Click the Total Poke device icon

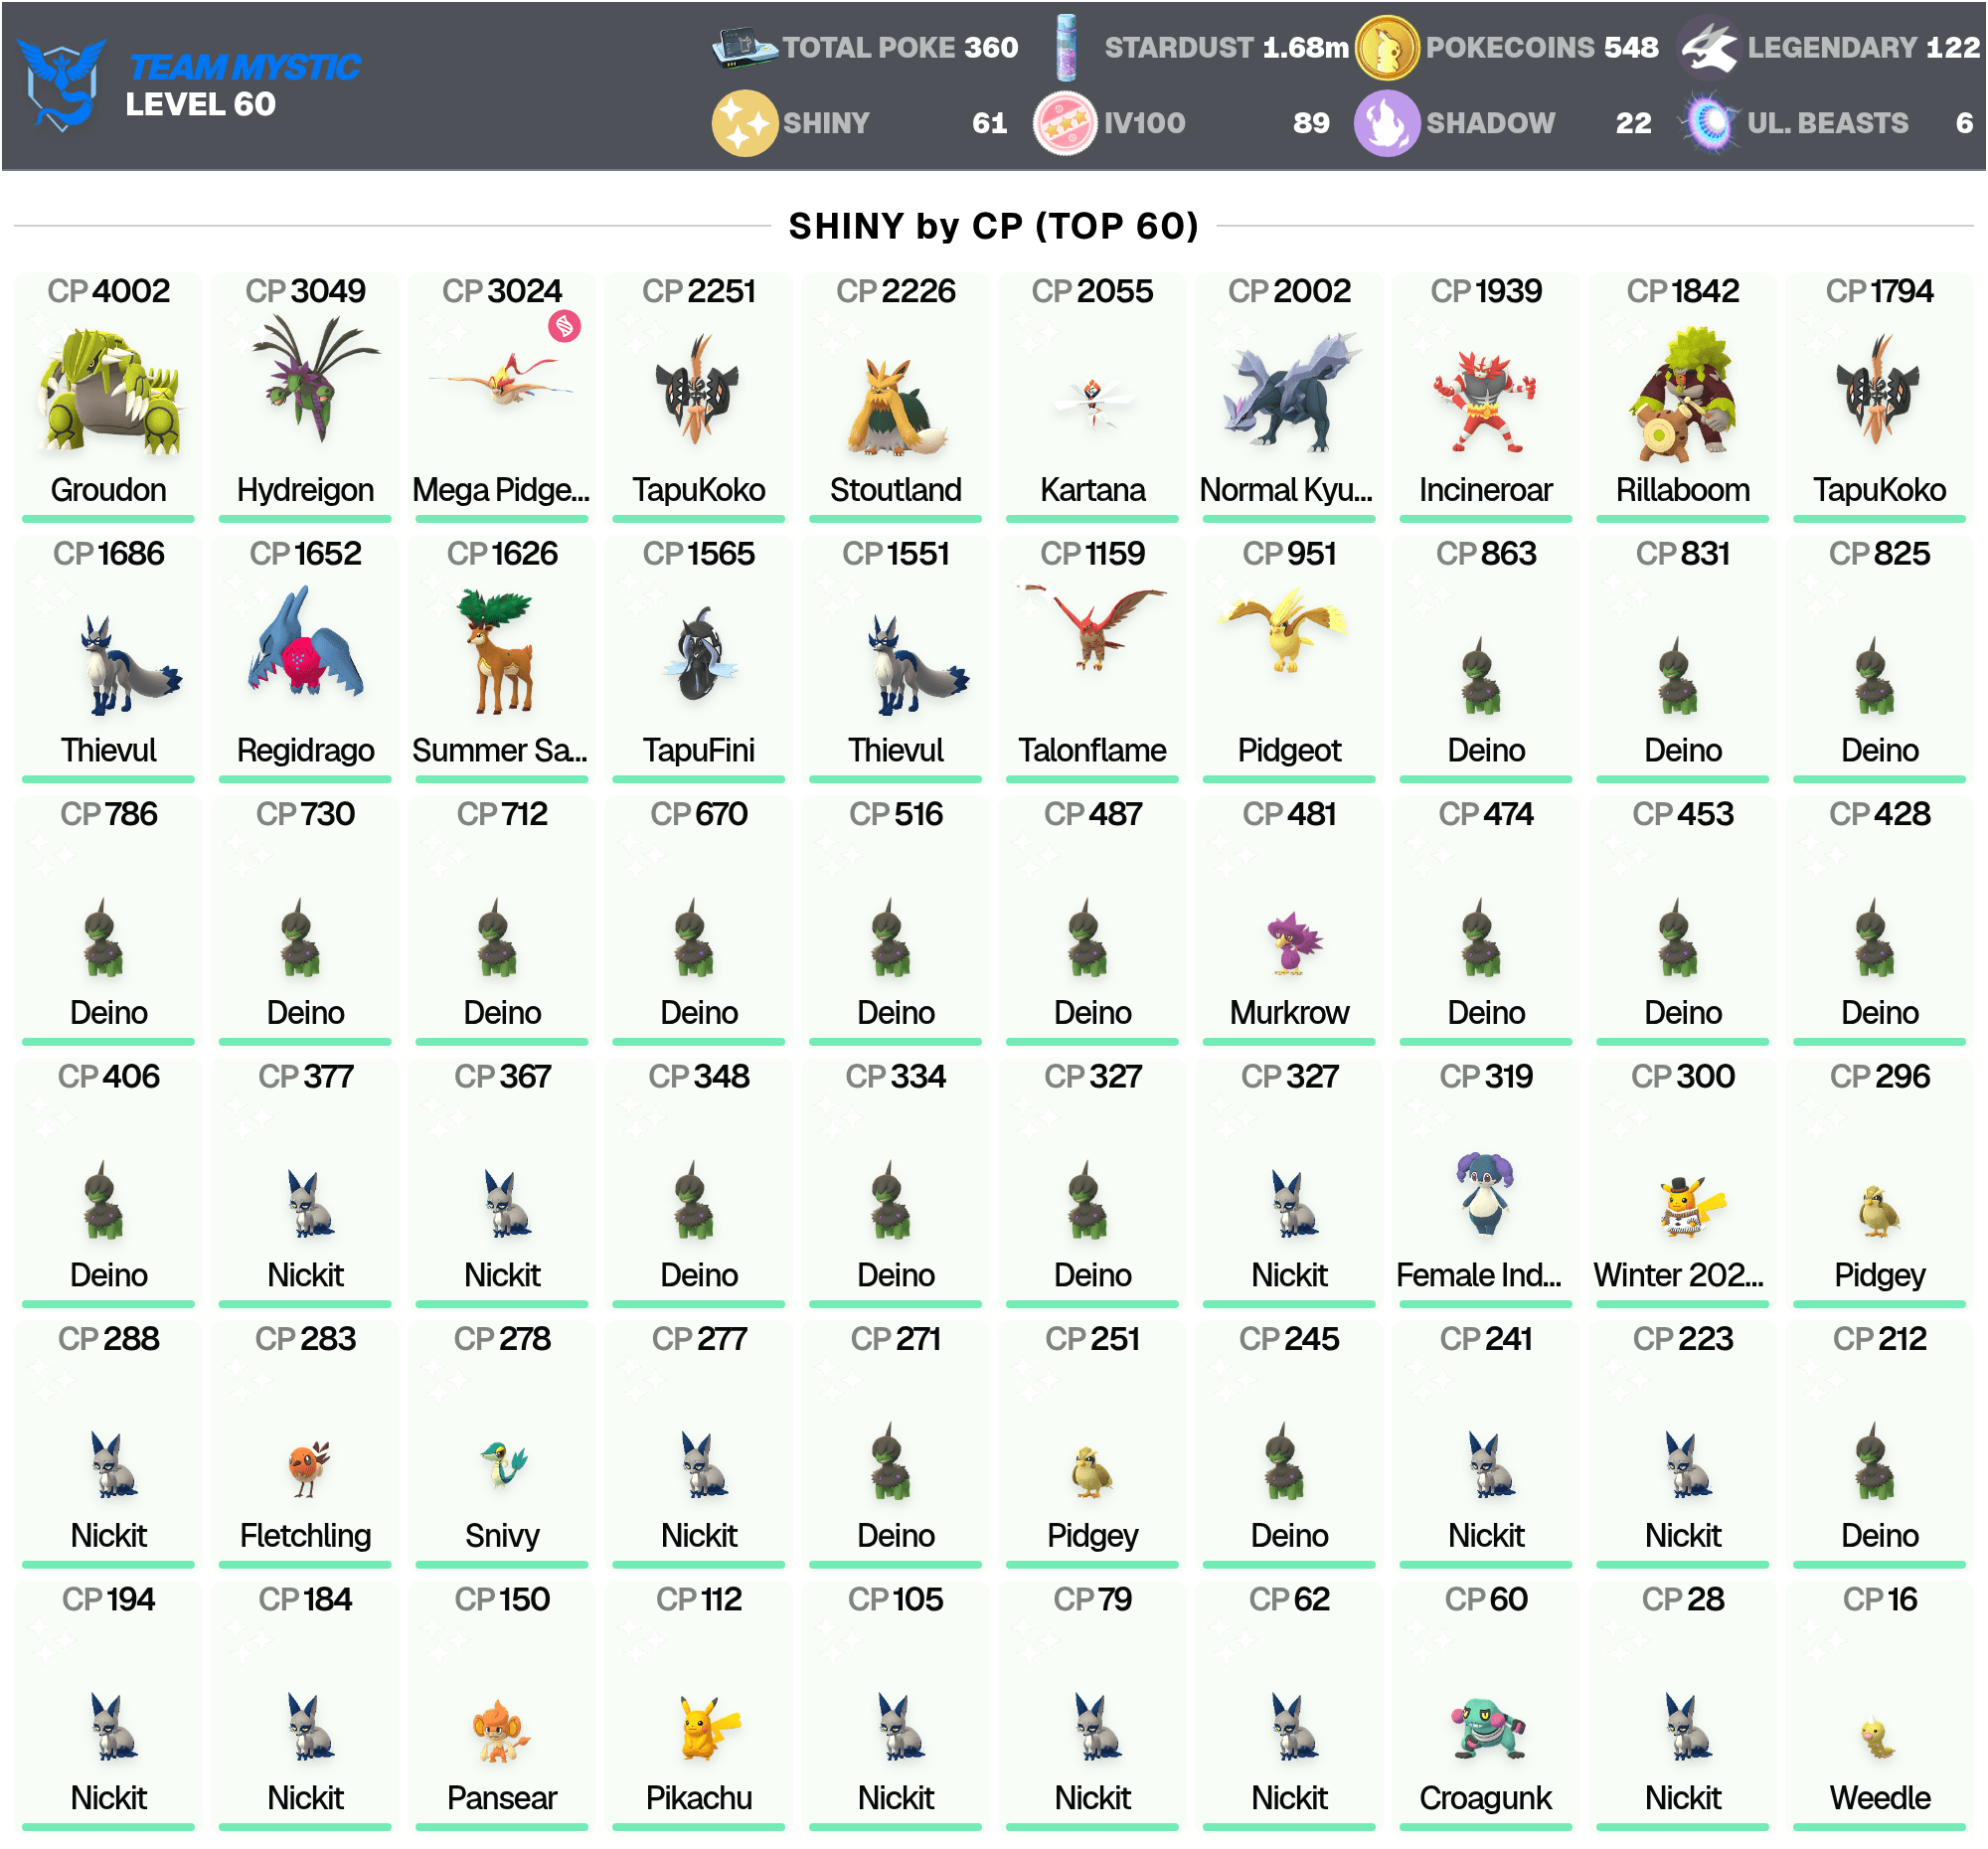(744, 47)
